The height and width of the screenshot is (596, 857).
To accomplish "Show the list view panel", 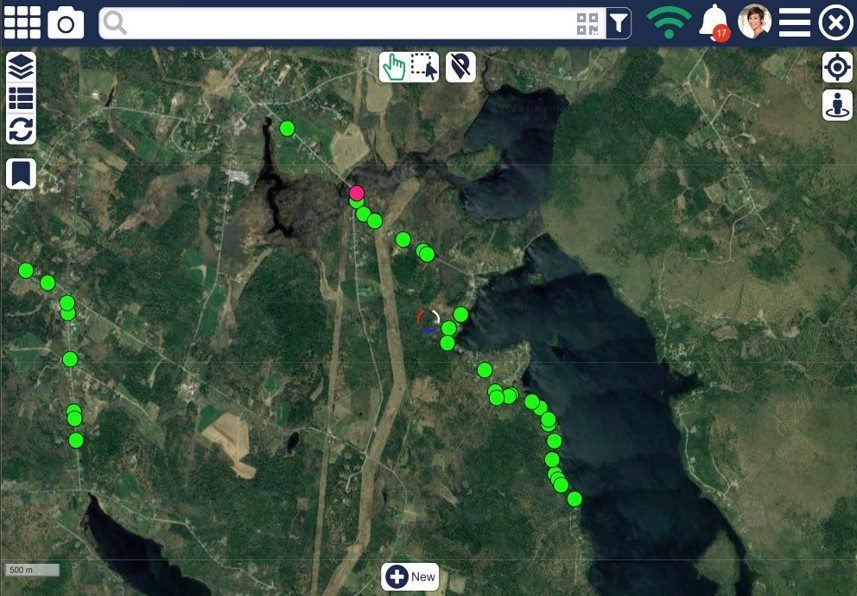I will (21, 98).
